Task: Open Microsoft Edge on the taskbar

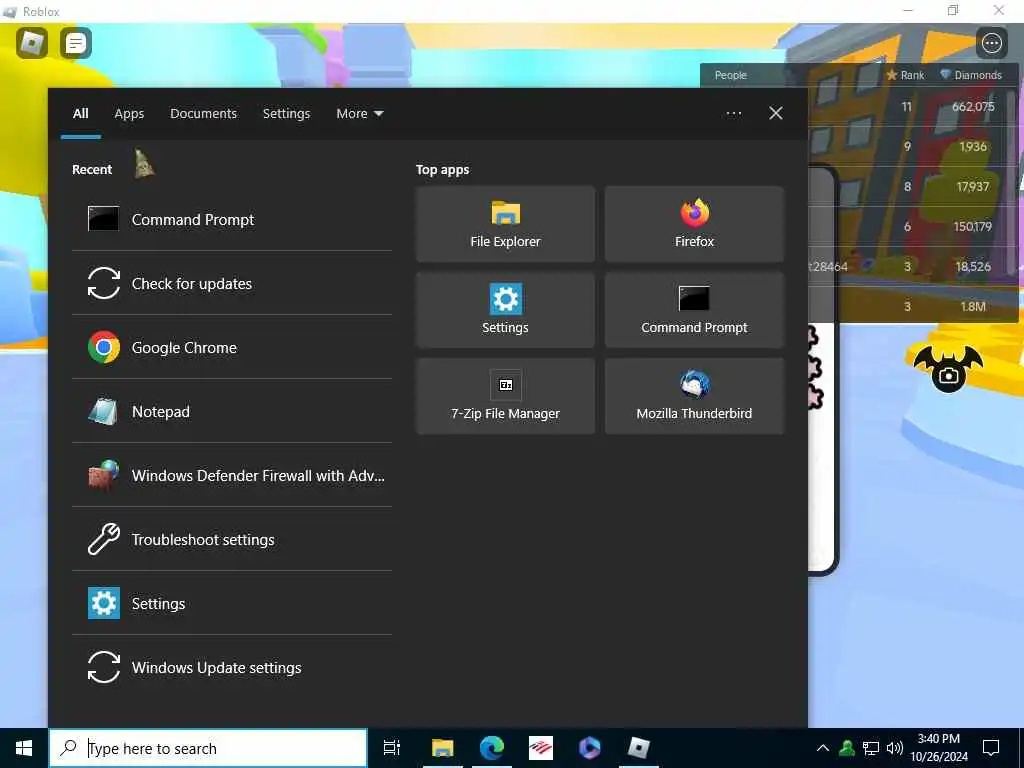Action: click(492, 748)
